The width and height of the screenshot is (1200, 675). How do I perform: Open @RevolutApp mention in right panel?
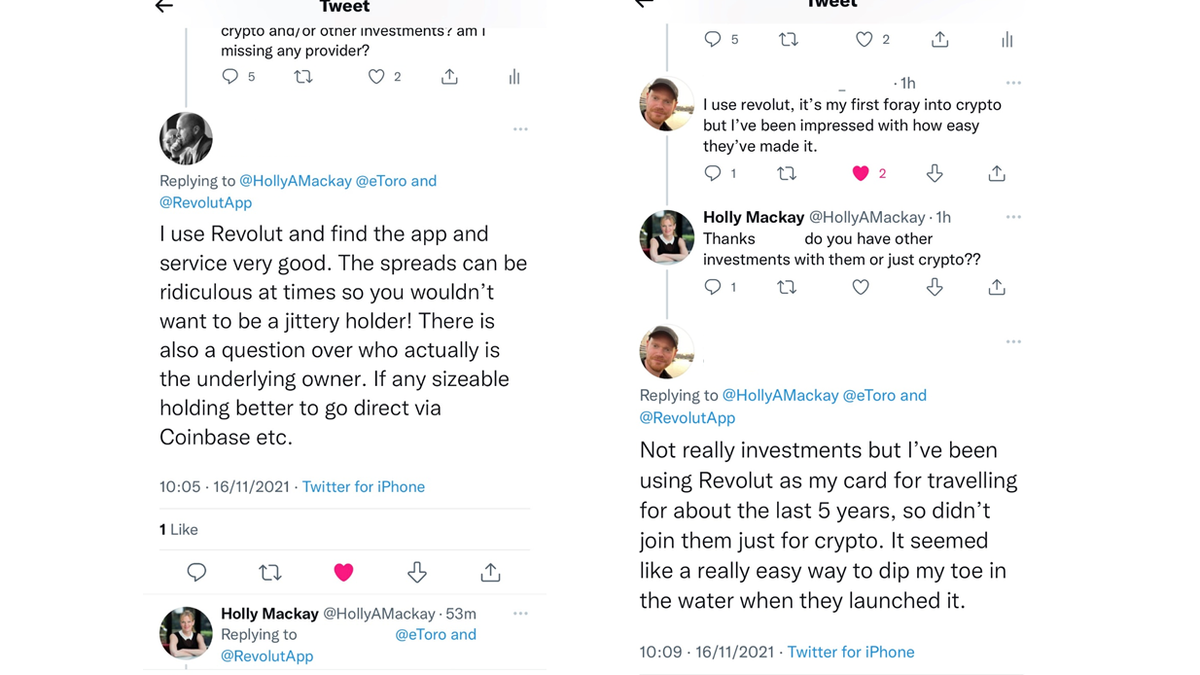tap(687, 418)
